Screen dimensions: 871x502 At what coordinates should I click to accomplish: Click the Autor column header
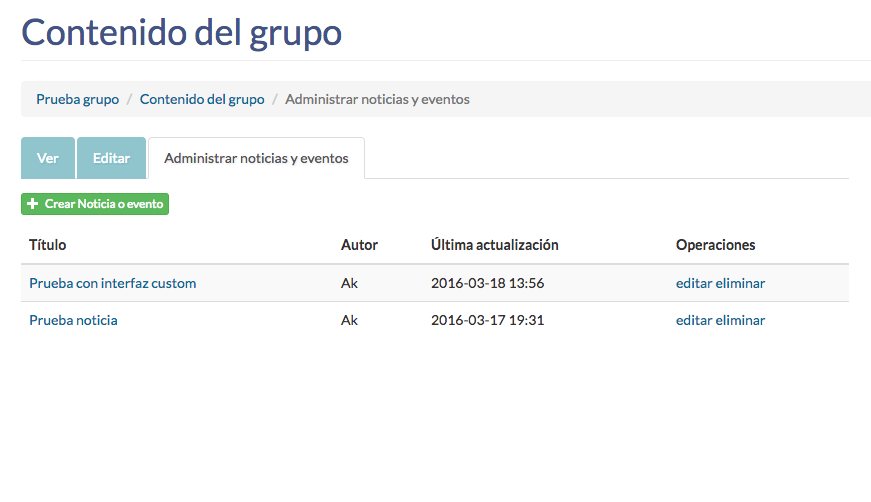click(359, 245)
